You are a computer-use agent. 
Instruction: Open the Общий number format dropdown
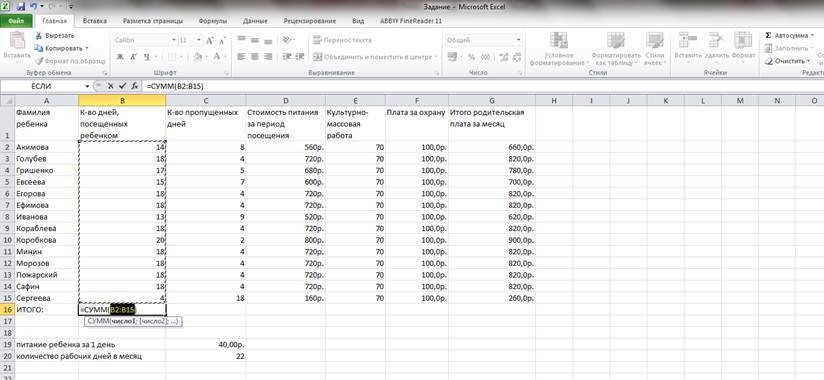518,40
